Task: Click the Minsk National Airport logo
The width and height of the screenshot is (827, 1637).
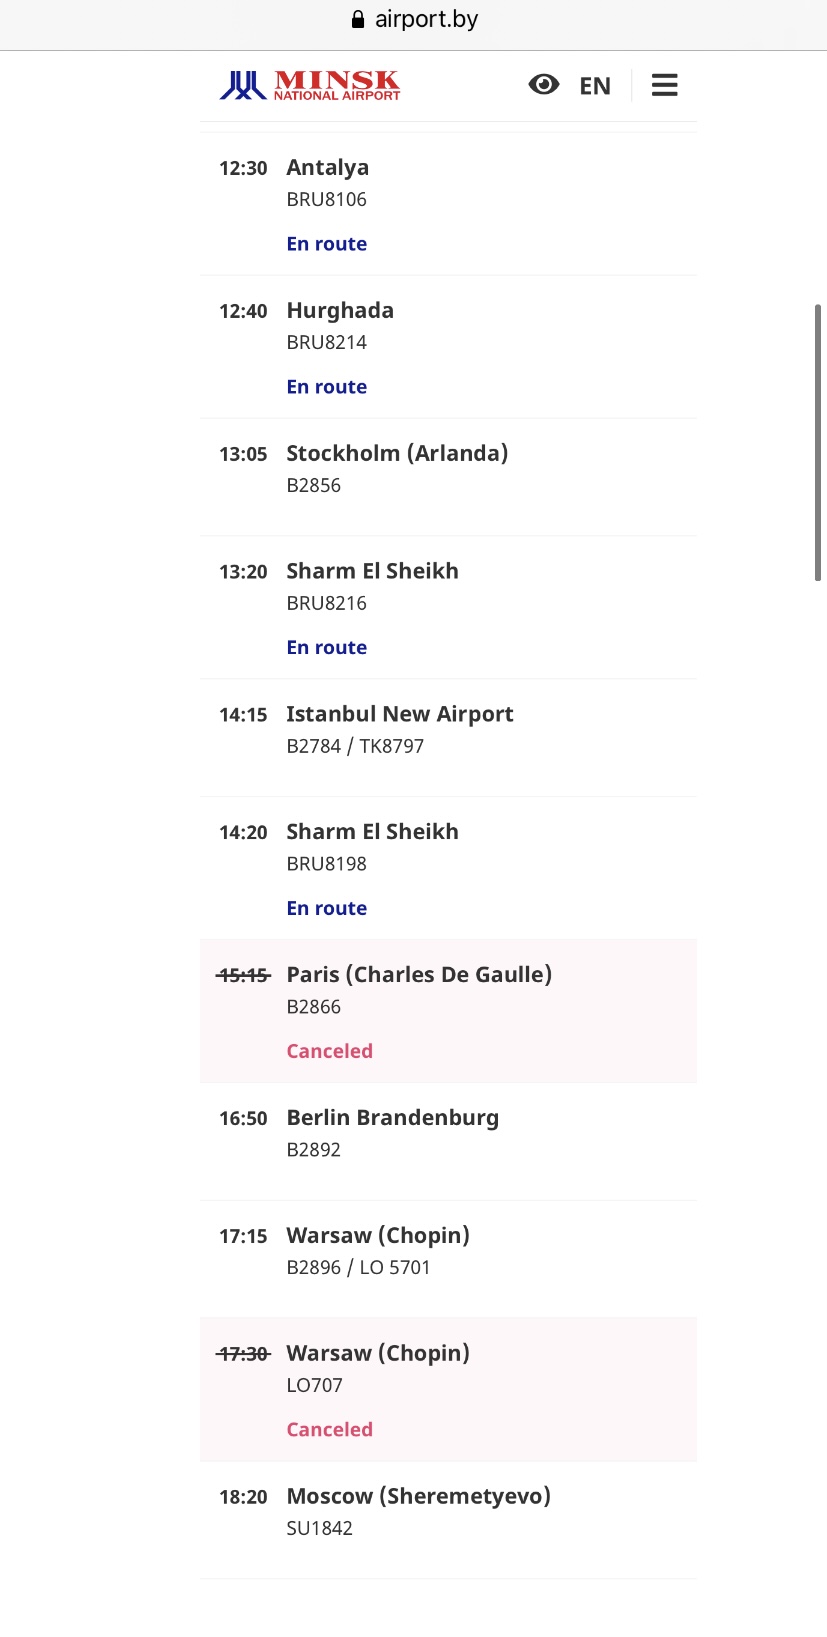Action: point(310,86)
